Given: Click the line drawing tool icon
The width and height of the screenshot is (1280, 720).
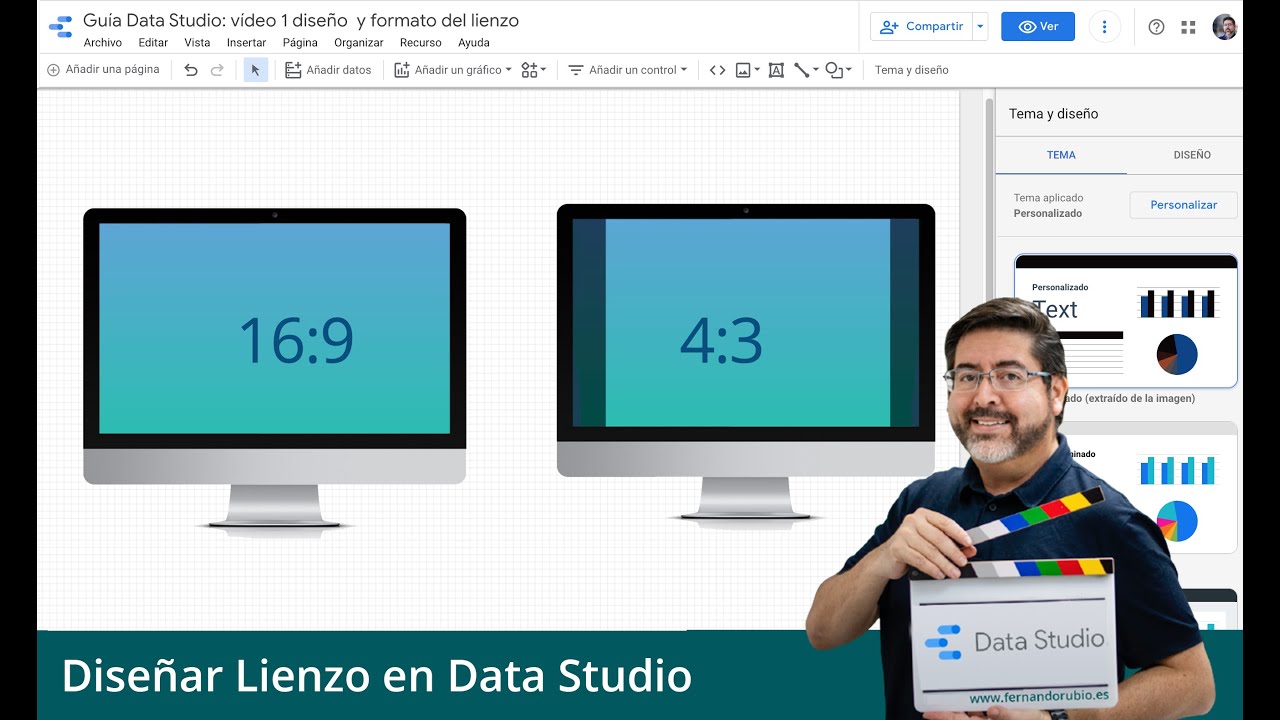Looking at the screenshot, I should (x=802, y=70).
